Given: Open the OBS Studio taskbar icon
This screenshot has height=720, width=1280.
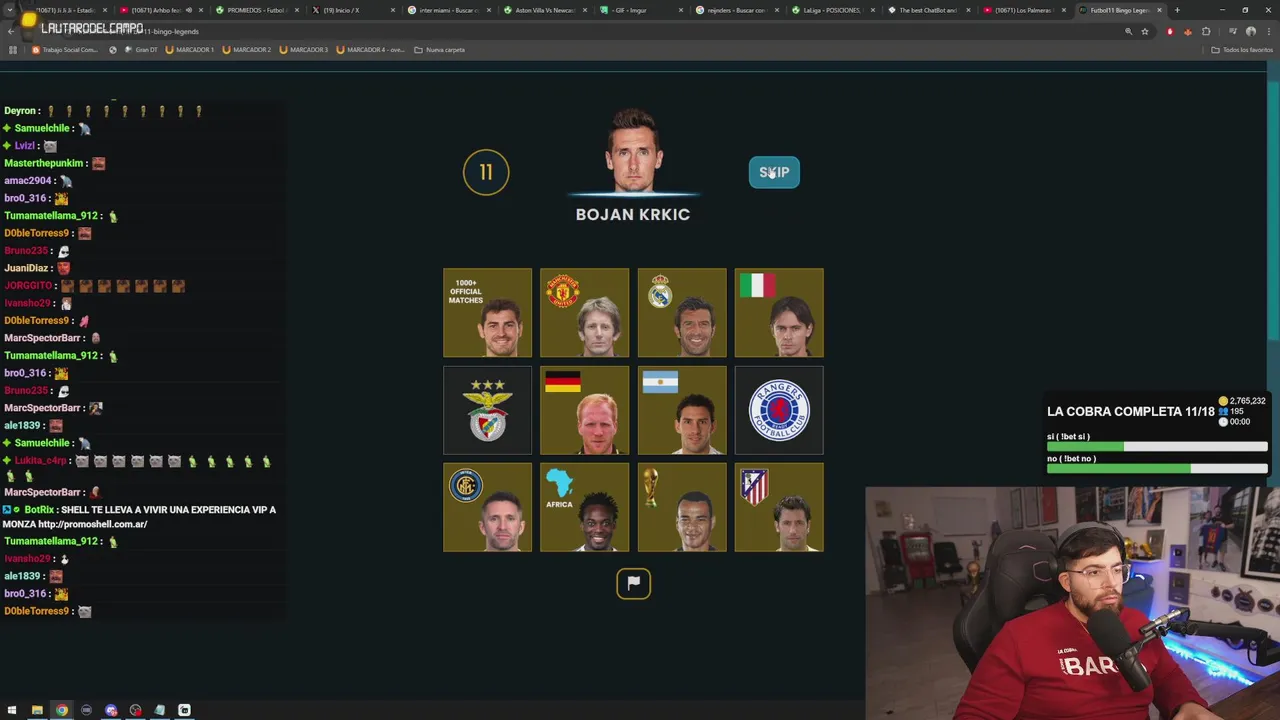Looking at the screenshot, I should click(135, 710).
